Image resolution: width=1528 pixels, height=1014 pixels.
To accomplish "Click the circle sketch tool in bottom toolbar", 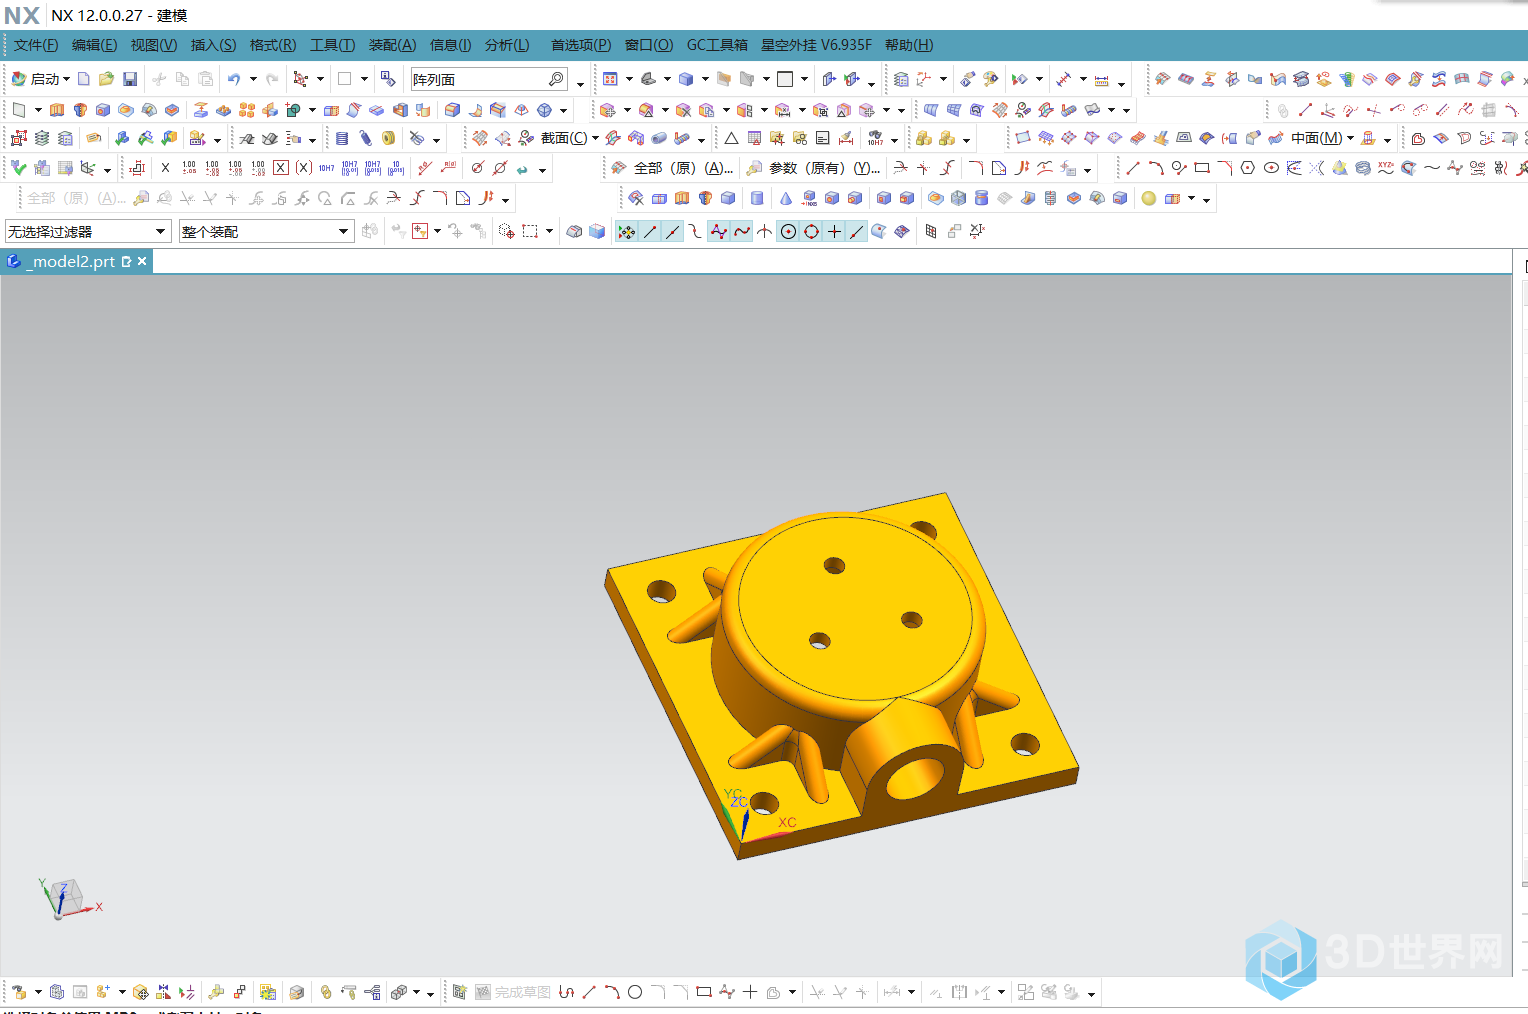I will coord(634,992).
